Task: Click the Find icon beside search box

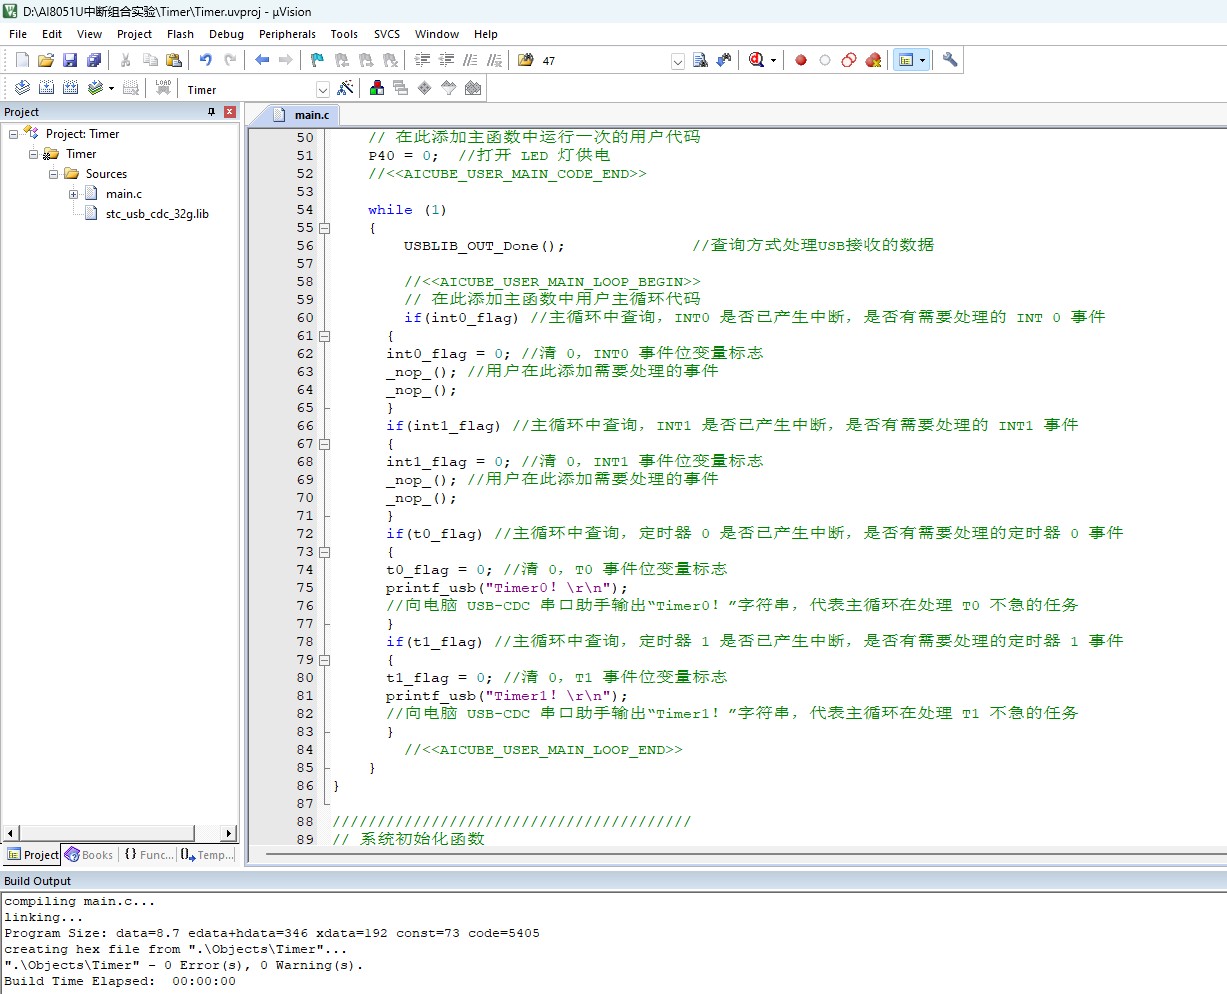Action: tap(700, 60)
